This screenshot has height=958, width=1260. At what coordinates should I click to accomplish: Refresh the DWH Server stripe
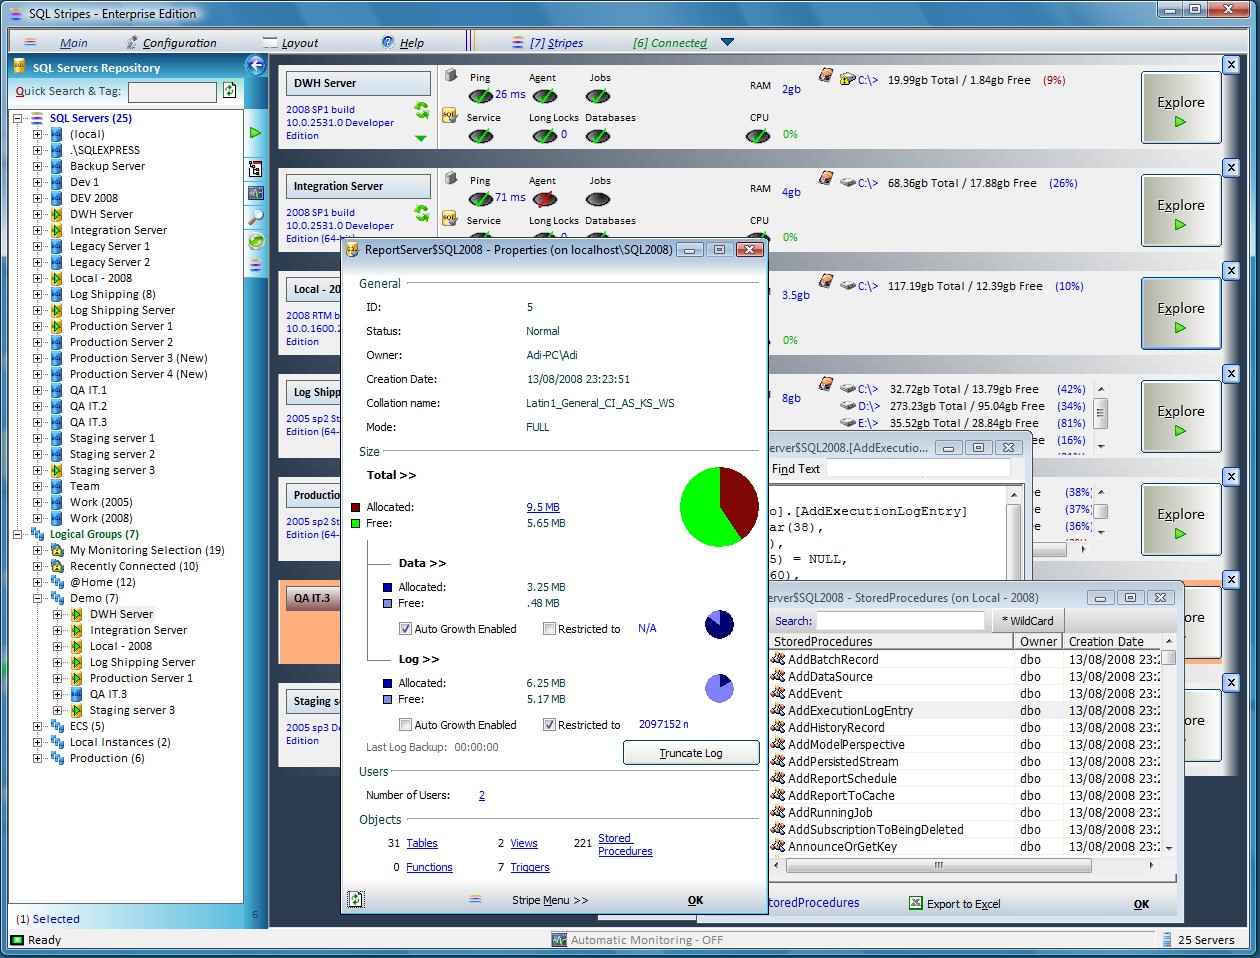tap(422, 110)
